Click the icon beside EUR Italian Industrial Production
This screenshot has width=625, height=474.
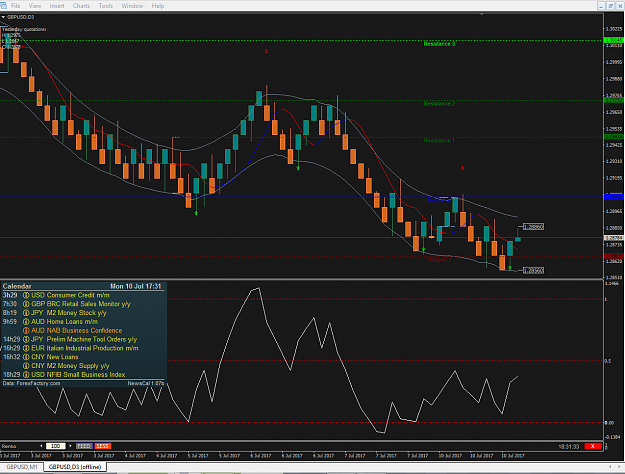[26, 348]
